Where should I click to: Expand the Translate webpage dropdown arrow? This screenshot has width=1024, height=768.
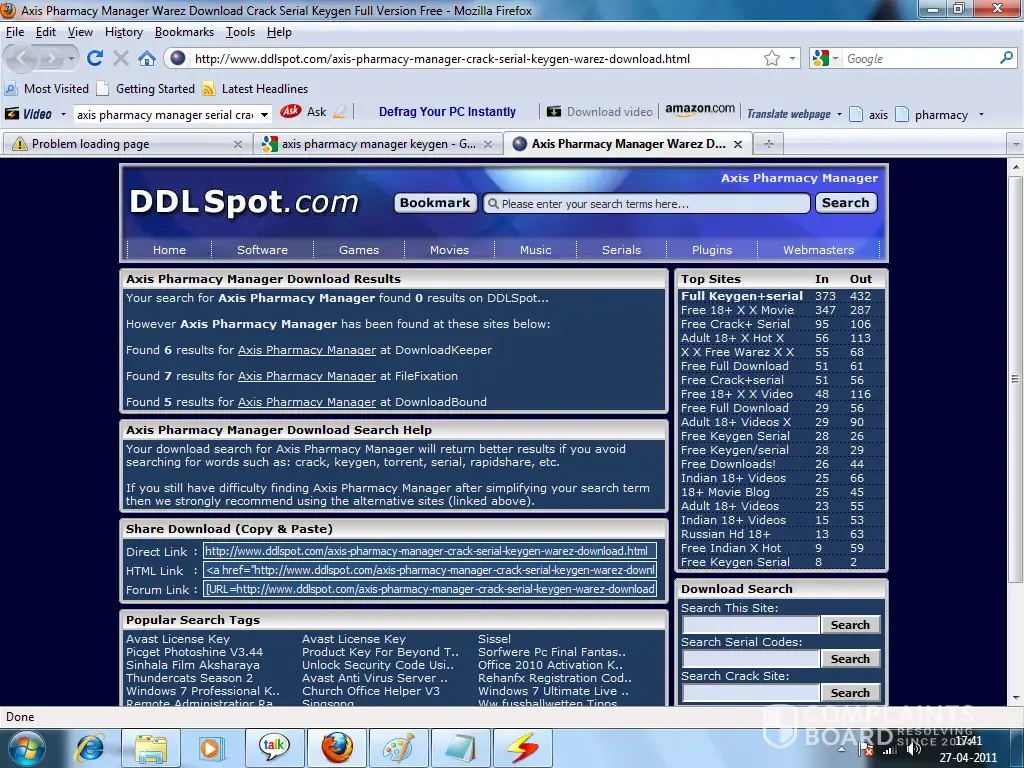[839, 114]
